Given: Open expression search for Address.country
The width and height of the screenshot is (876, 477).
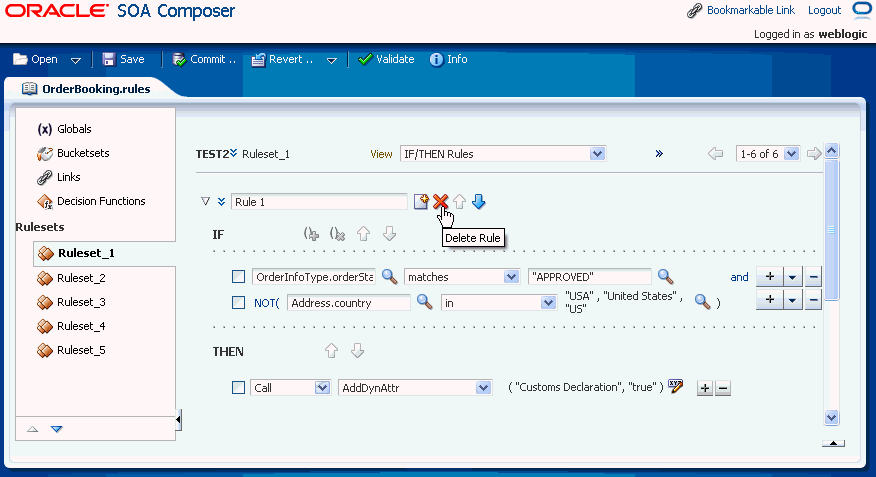Looking at the screenshot, I should 425,302.
